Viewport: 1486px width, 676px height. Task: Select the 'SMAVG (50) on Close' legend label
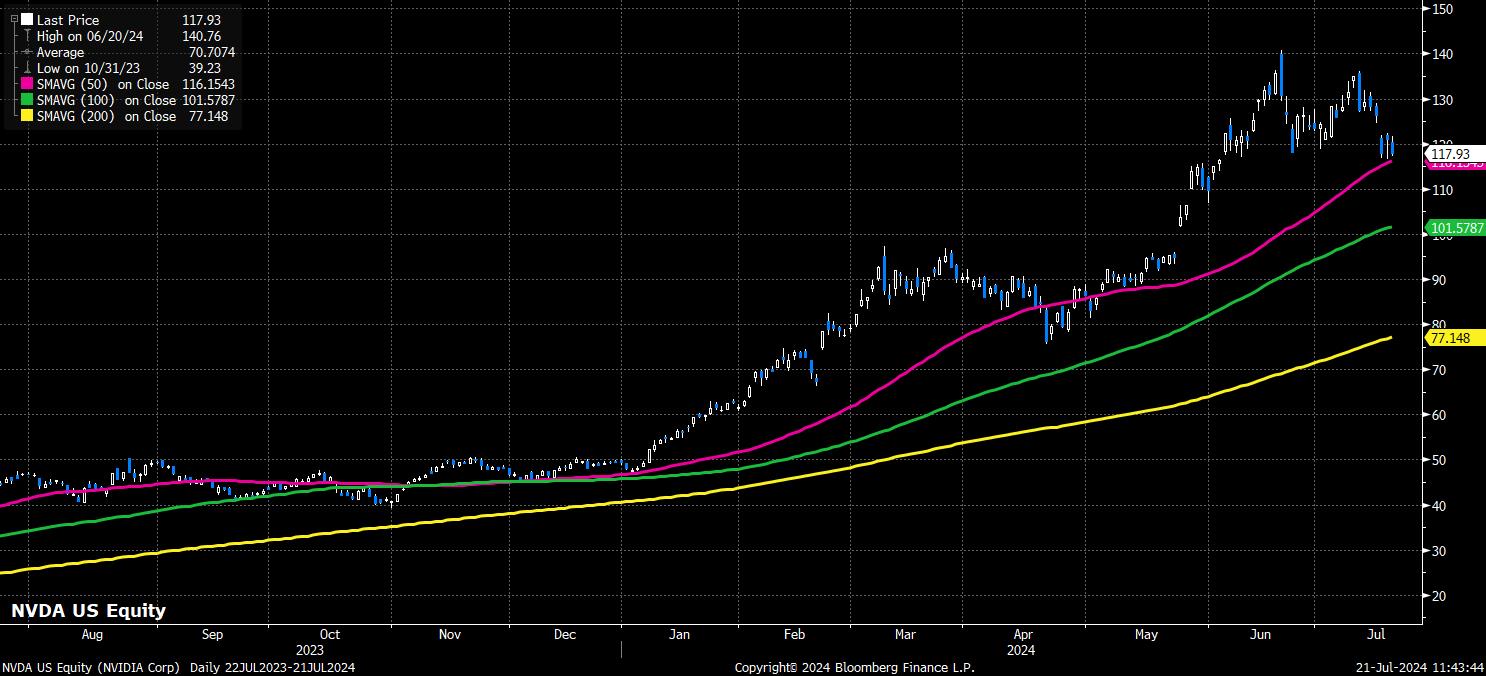point(103,84)
